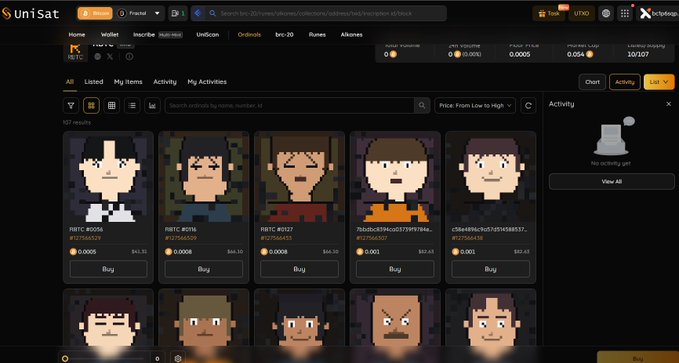
Task: Buy RBTC #0056 for 0.0005
Action: (108, 269)
